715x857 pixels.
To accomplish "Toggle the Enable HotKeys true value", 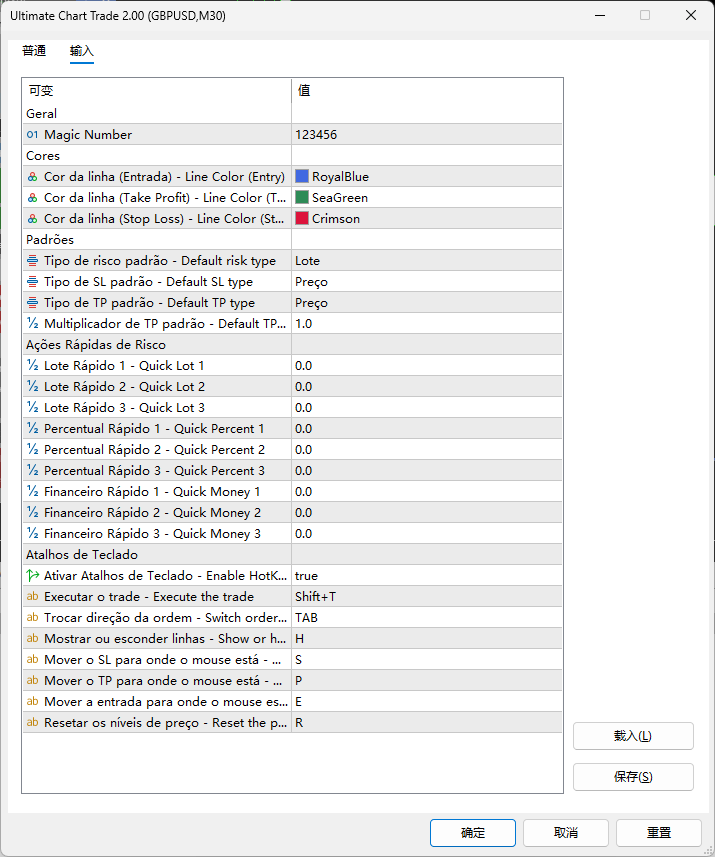I will click(426, 576).
